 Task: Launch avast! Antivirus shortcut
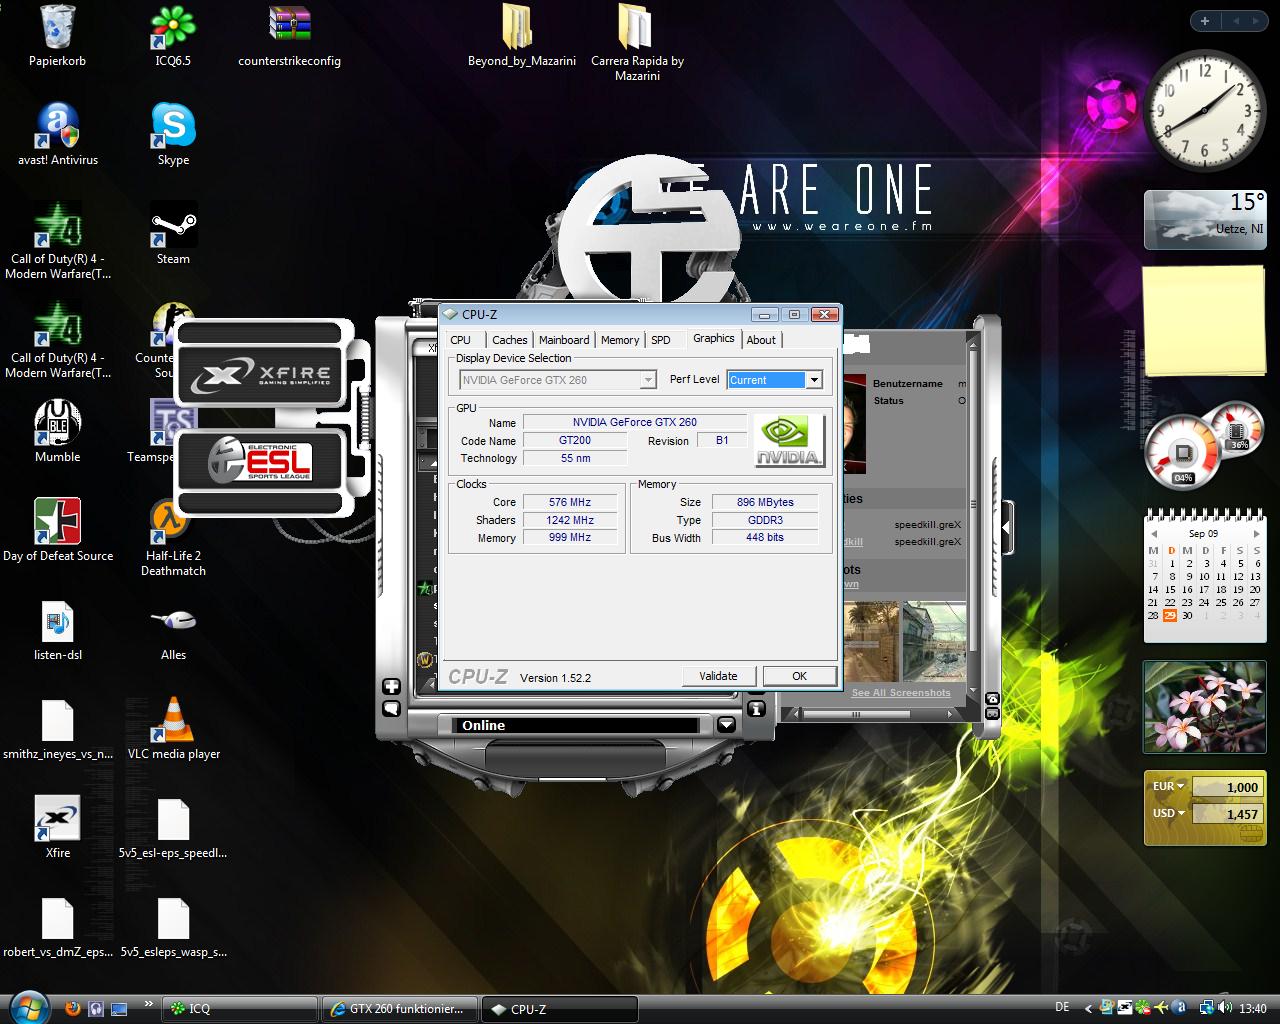[57, 135]
